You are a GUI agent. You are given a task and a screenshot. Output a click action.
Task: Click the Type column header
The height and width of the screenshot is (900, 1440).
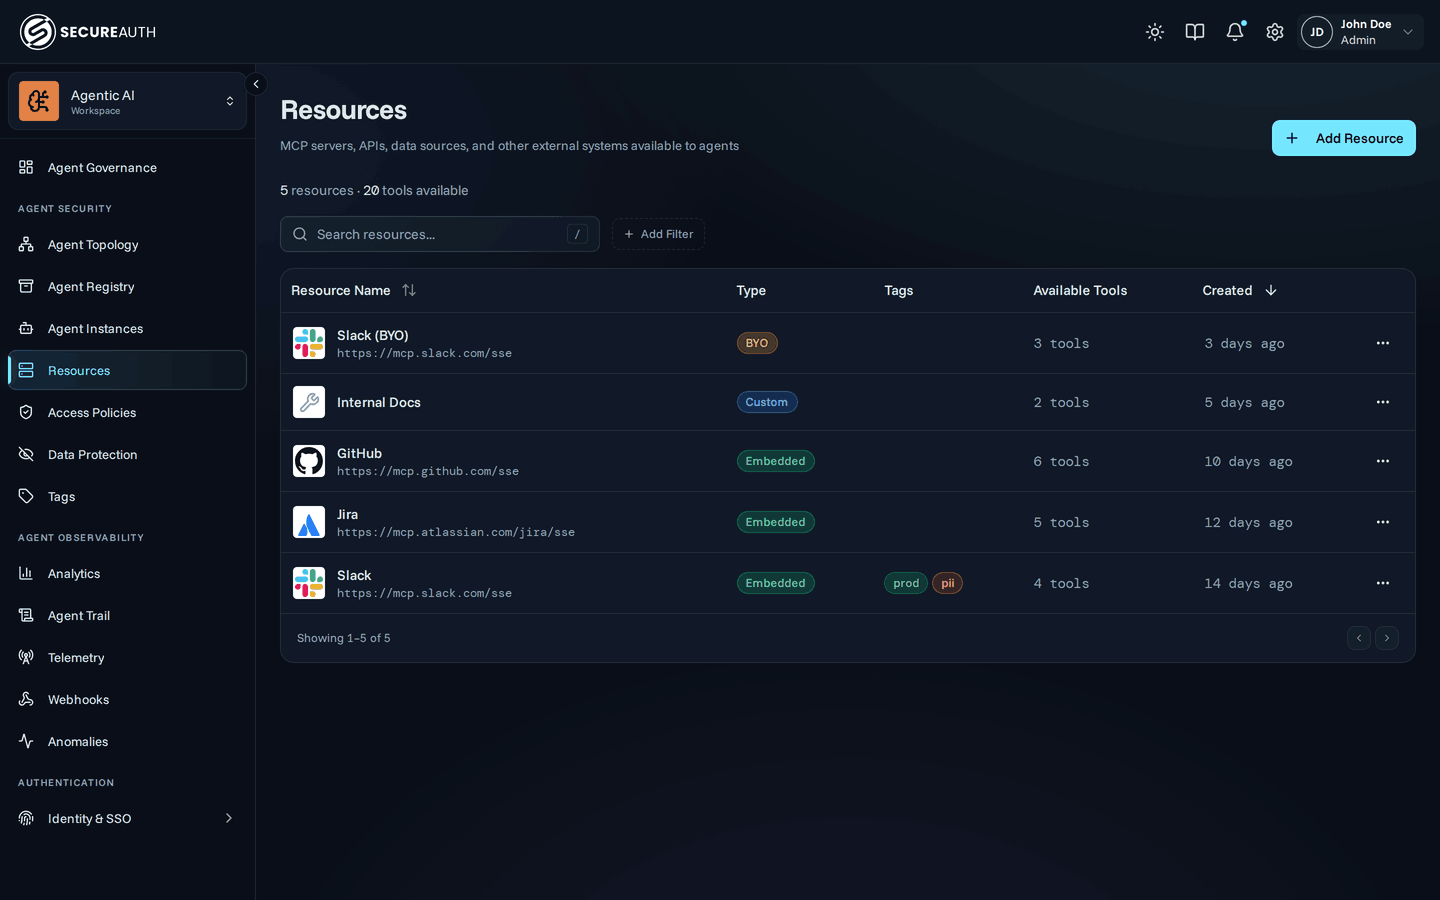[751, 290]
